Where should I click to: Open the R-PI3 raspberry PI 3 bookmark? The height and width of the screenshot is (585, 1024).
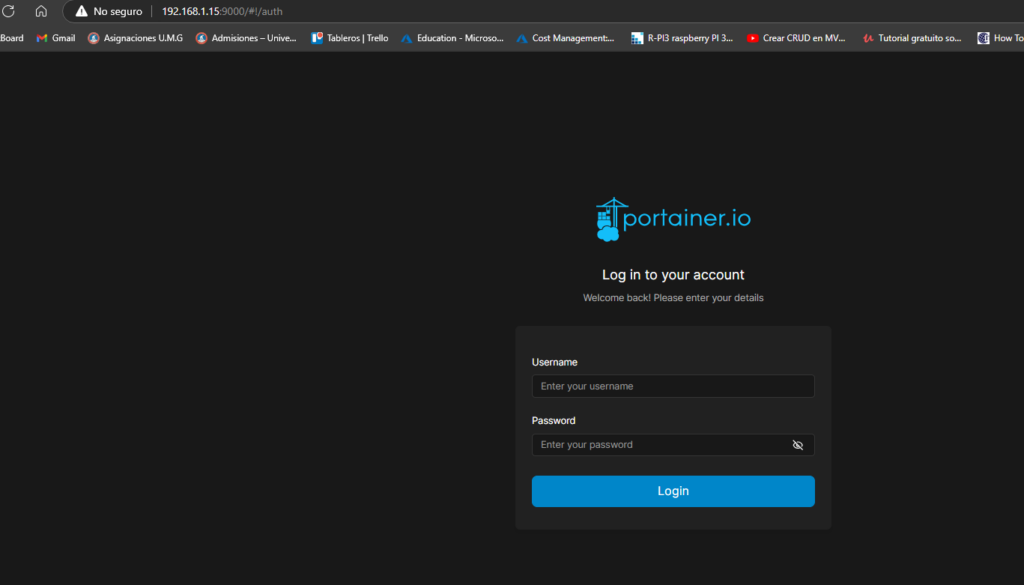click(x=682, y=38)
